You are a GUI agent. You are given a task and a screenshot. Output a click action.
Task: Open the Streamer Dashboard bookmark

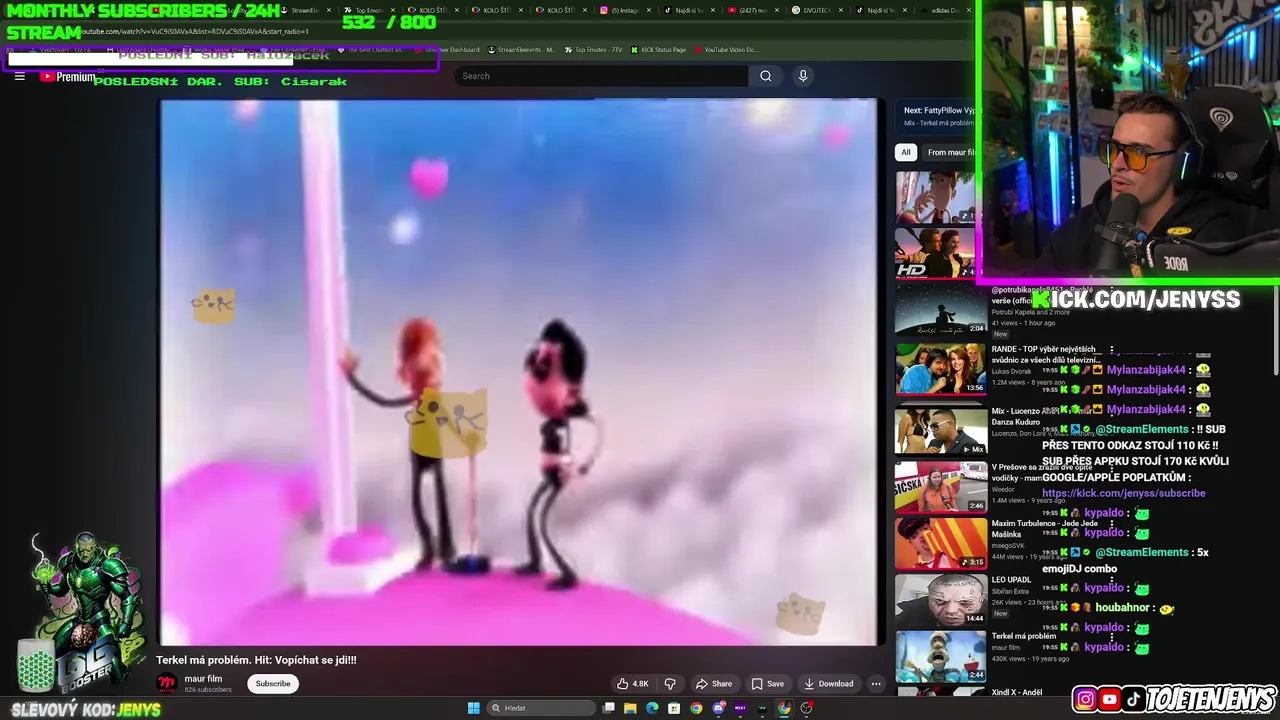pos(447,50)
